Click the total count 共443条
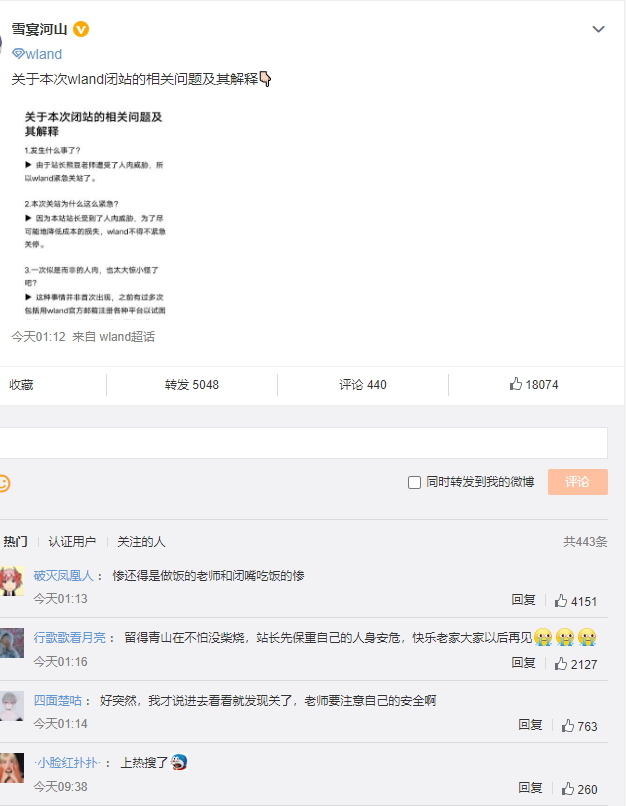The width and height of the screenshot is (626, 806). pyautogui.click(x=585, y=542)
